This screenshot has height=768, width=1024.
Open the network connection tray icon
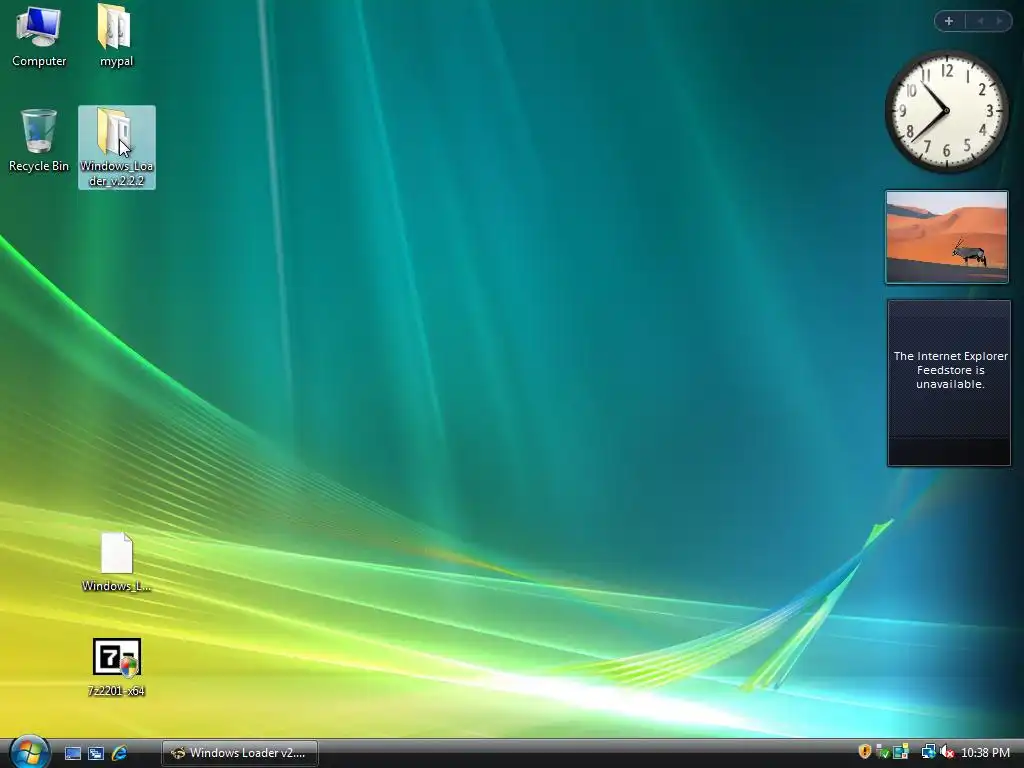tap(928, 752)
